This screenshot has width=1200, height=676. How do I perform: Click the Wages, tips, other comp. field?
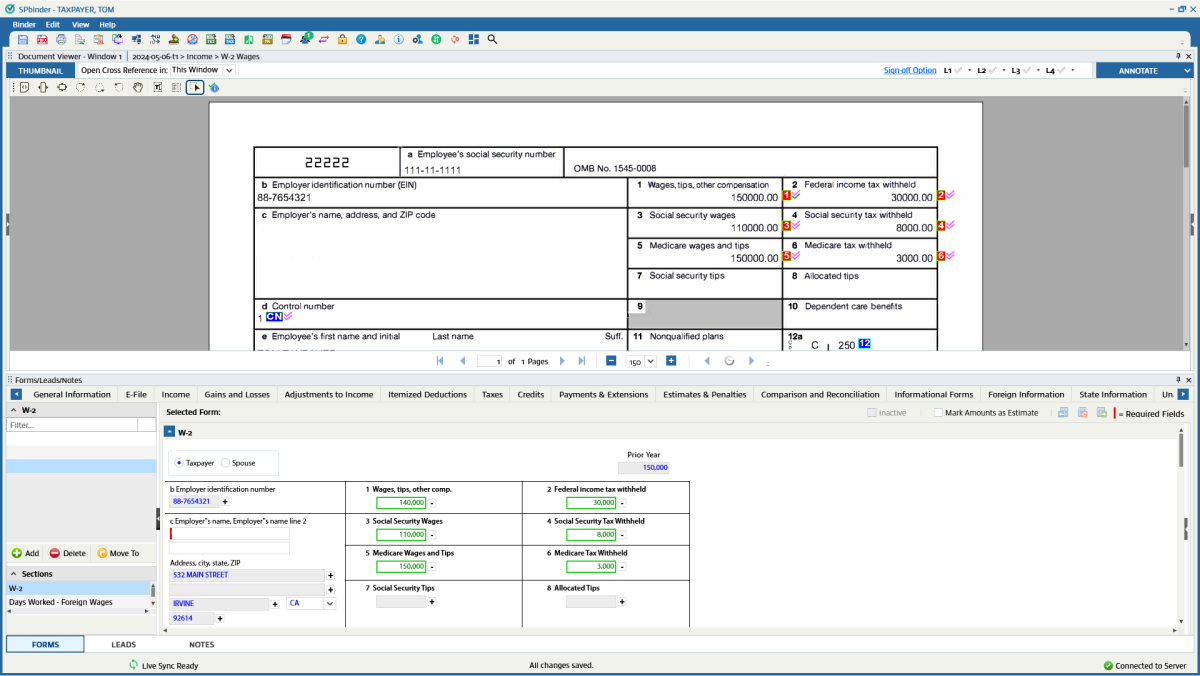click(400, 502)
